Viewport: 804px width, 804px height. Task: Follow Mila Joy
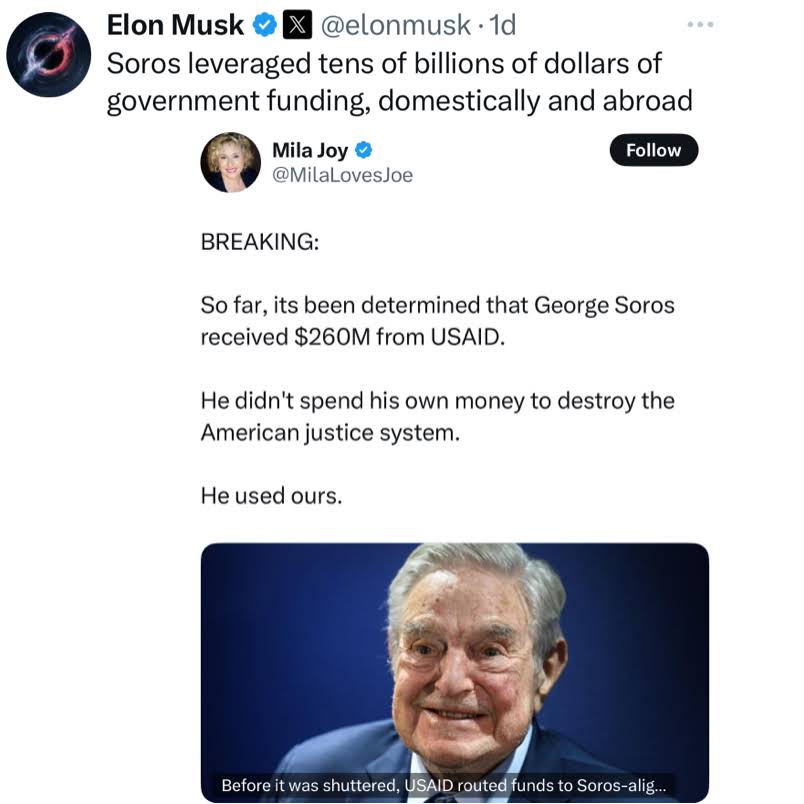pyautogui.click(x=653, y=150)
